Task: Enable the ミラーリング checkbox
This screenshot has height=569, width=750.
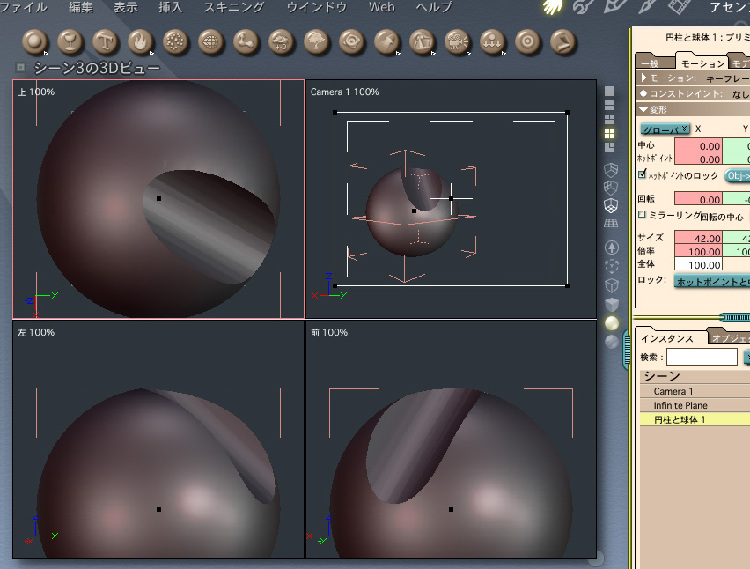Action: click(x=642, y=214)
